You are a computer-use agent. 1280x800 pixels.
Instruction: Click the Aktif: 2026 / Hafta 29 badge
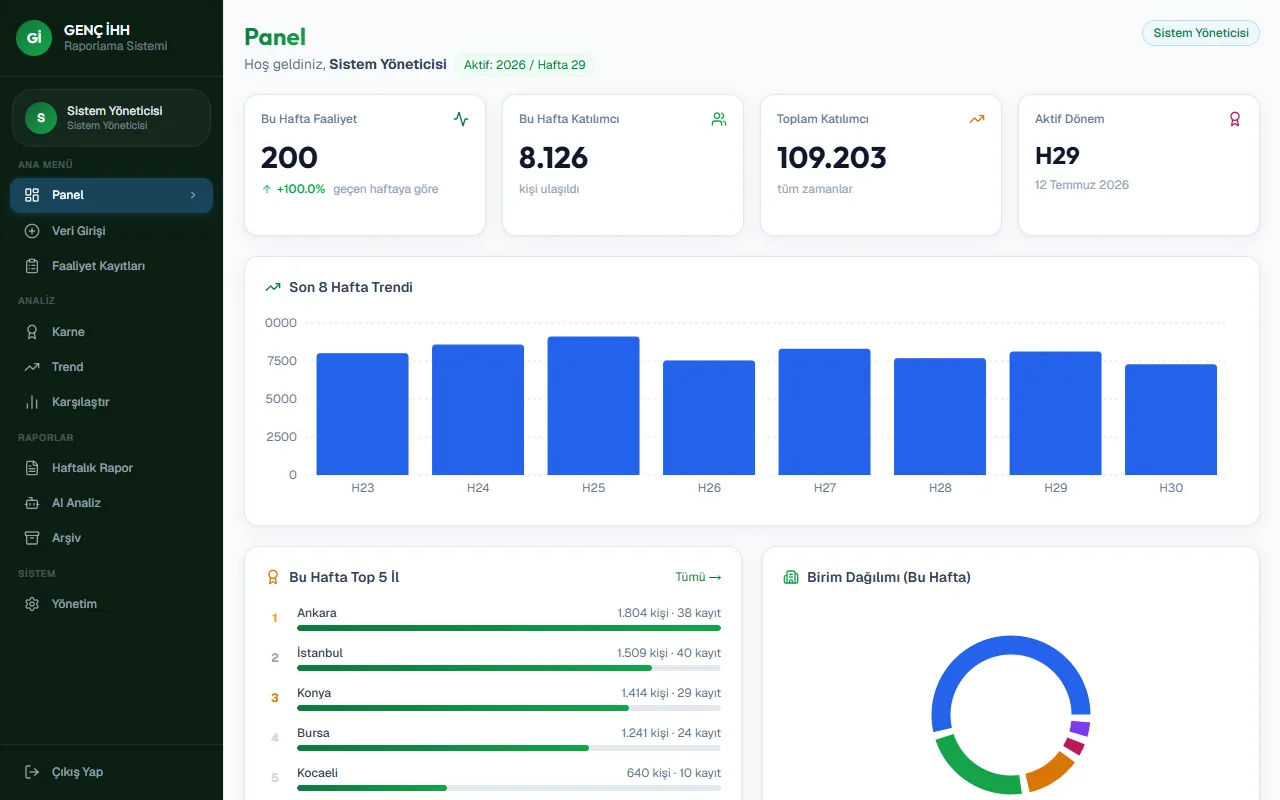525,65
